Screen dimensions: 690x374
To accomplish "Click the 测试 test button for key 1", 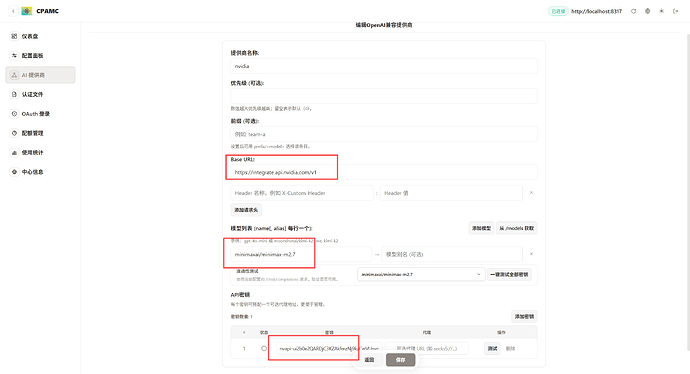I will (x=492, y=348).
